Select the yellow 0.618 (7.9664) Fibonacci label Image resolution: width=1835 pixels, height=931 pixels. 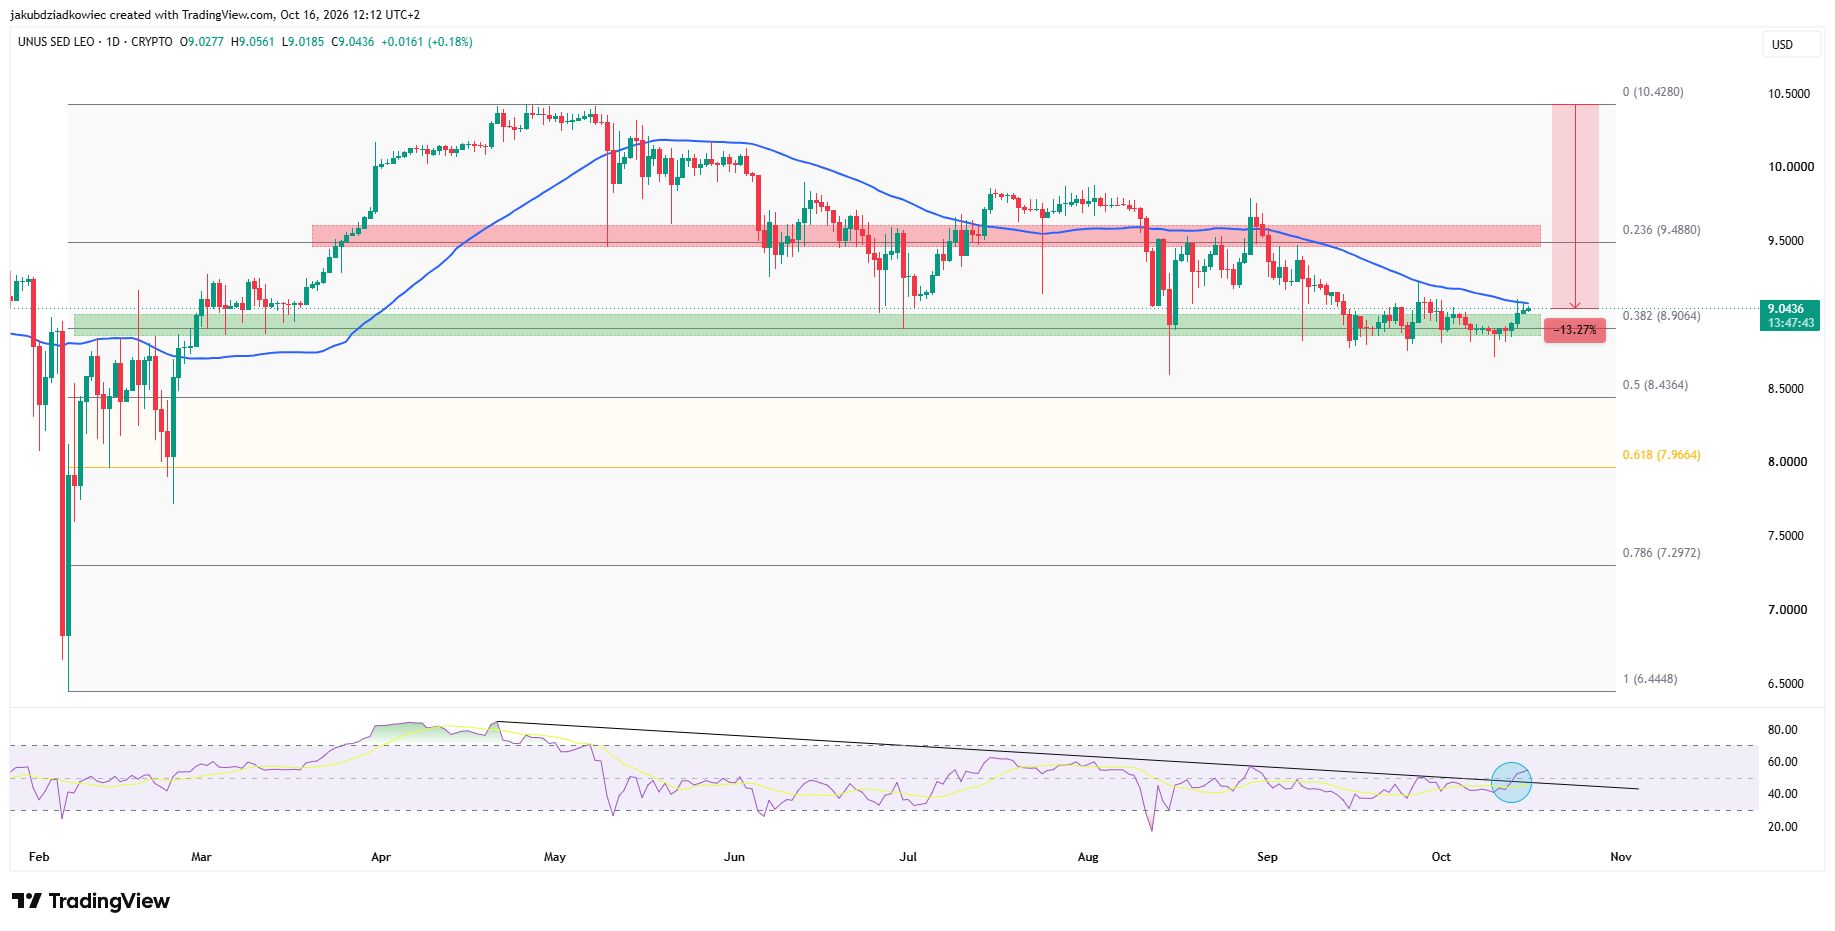click(x=1661, y=455)
